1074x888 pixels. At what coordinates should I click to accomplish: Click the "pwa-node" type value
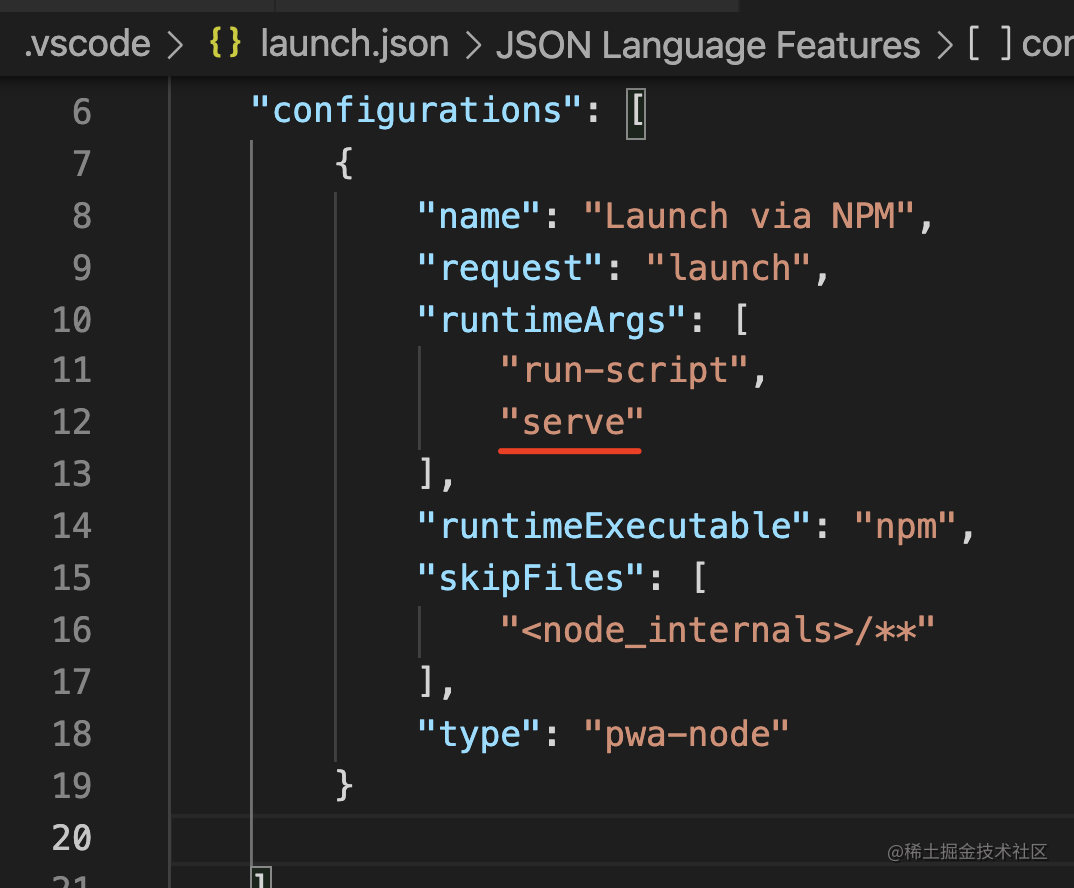coord(687,733)
